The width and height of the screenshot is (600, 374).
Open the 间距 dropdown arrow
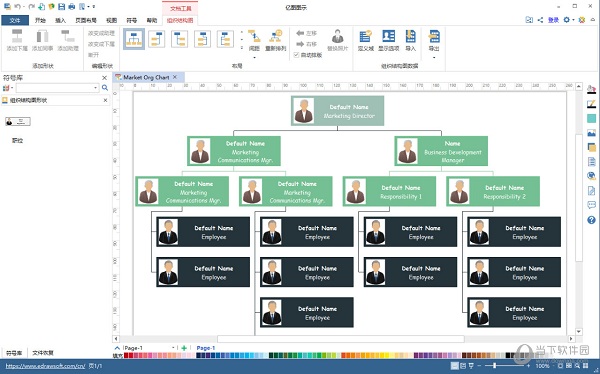[254, 58]
